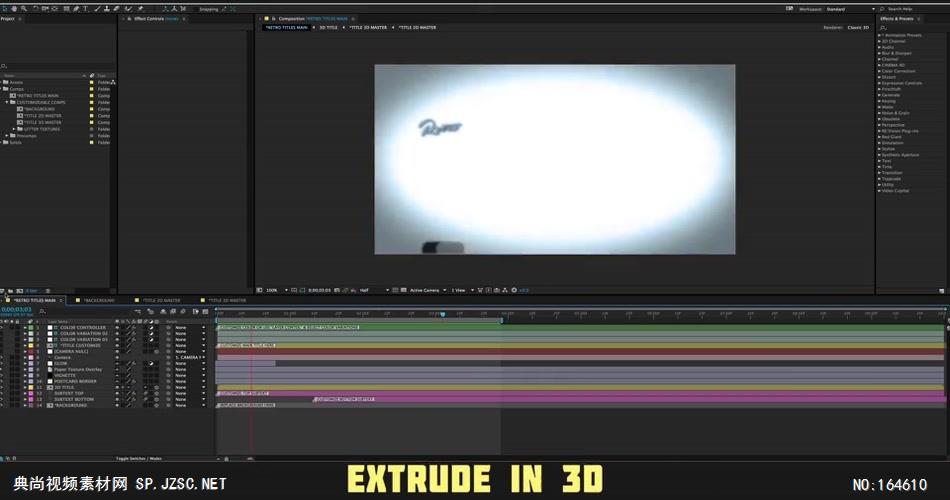Switch to the *BACKGROUND timeline tab

98,300
